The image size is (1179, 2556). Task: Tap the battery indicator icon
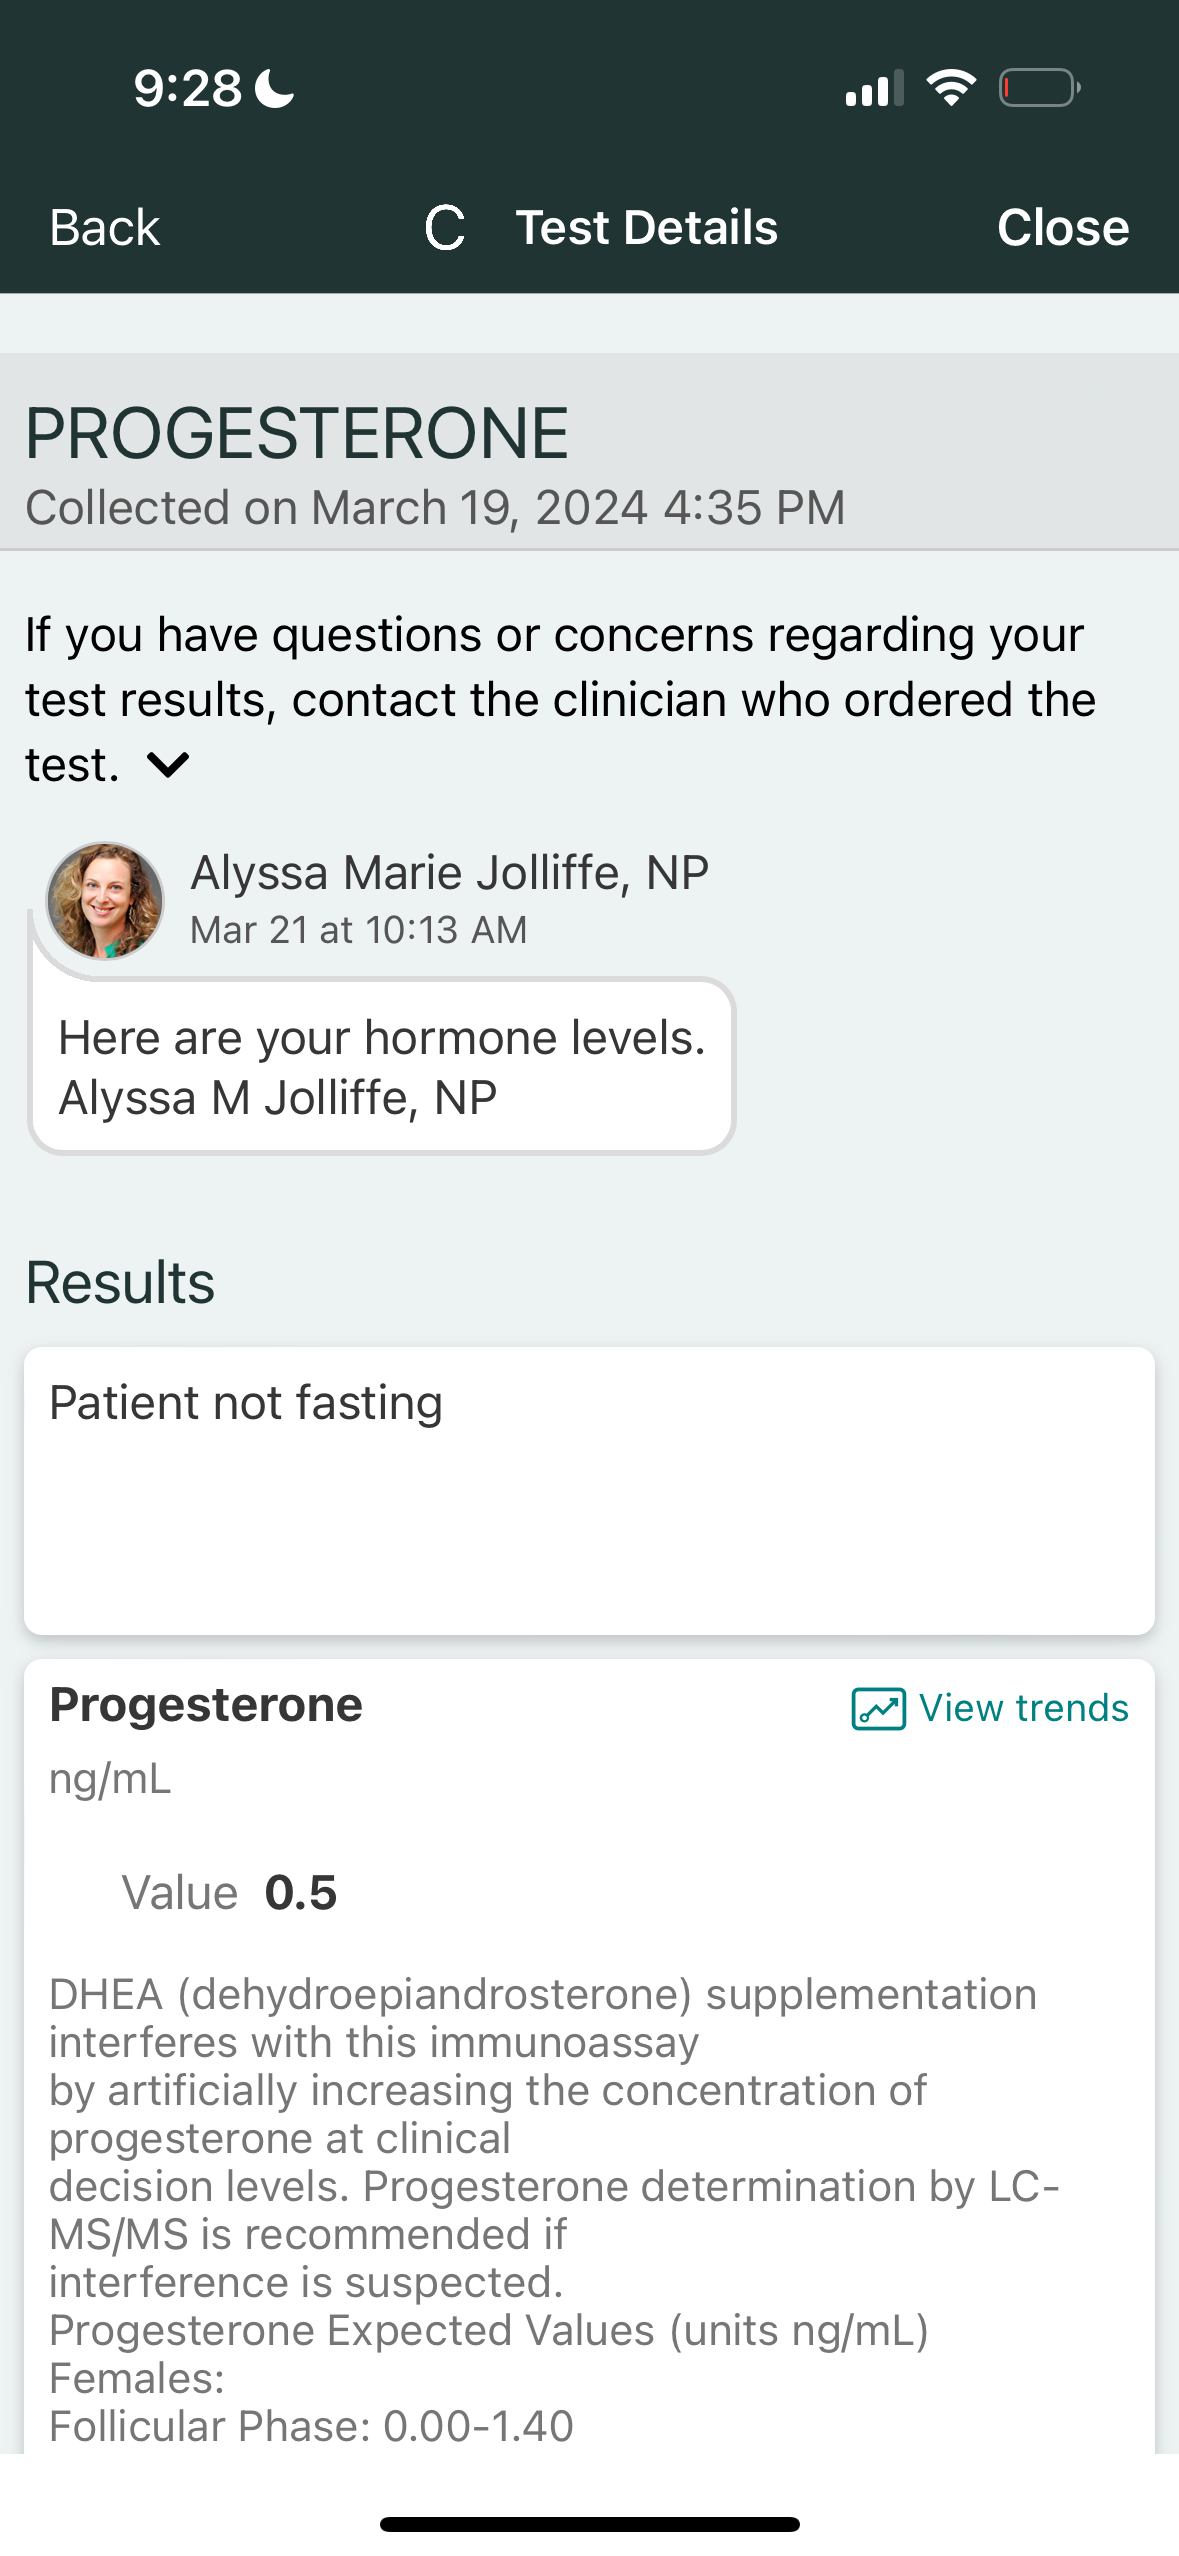tap(1039, 88)
